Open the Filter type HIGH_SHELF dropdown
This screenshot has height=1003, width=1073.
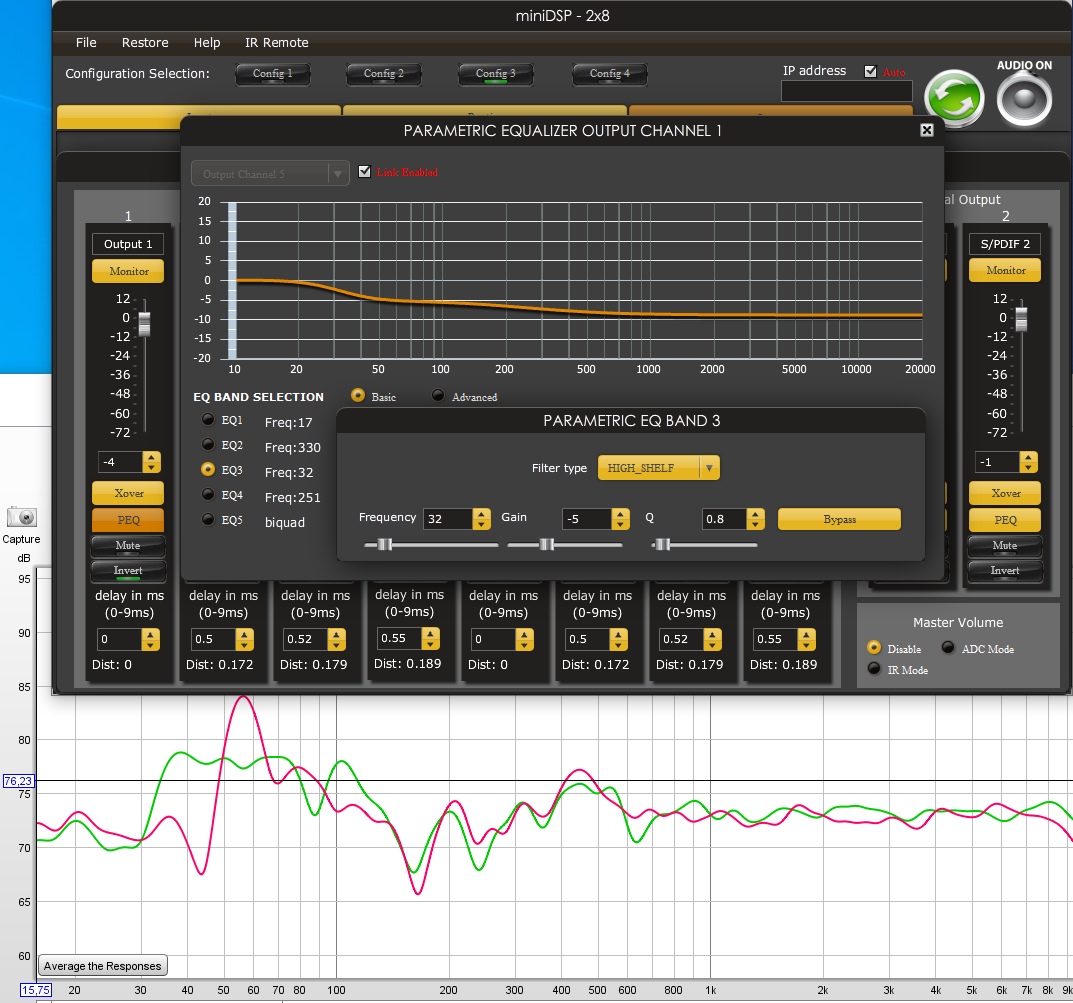coord(658,468)
